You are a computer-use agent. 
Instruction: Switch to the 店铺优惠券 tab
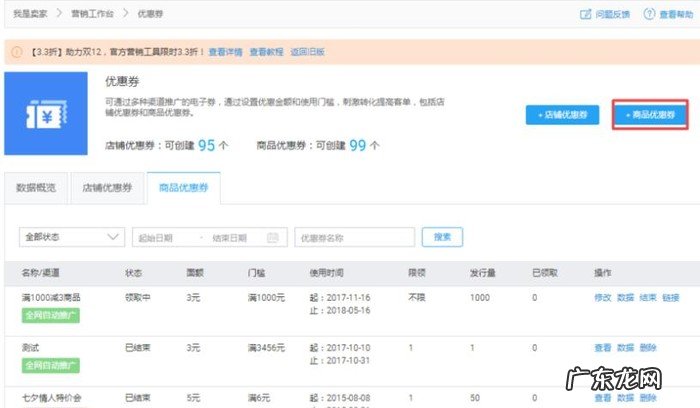tap(107, 188)
